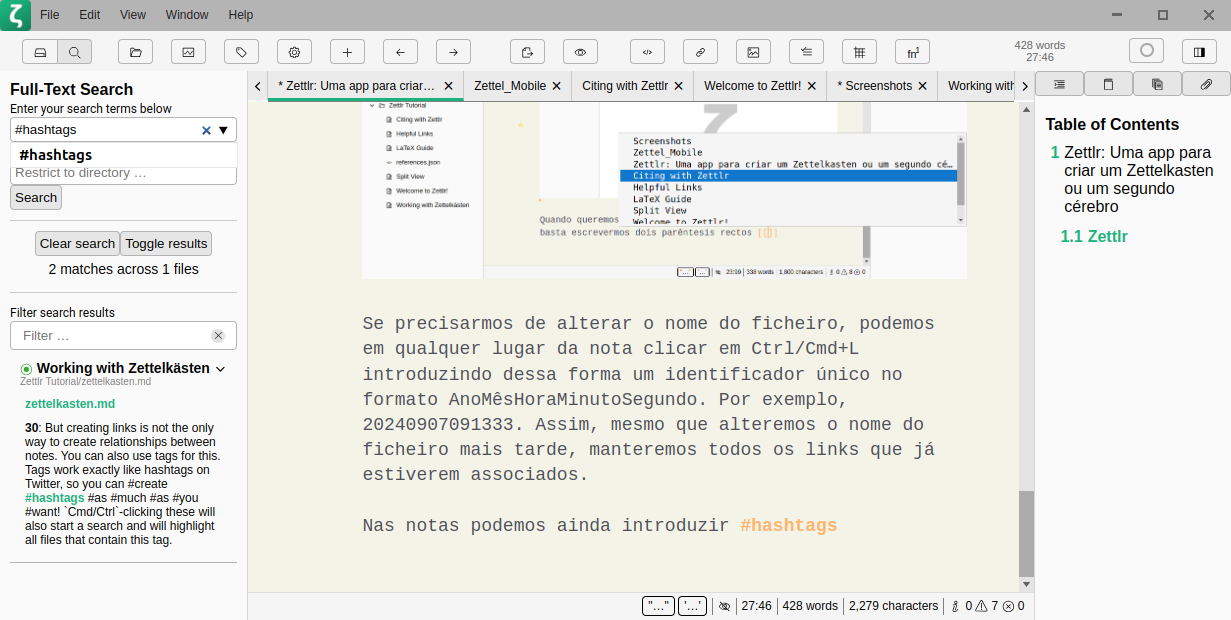This screenshot has width=1231, height=620.
Task: Clear the #hashtags search term
Action: click(207, 130)
